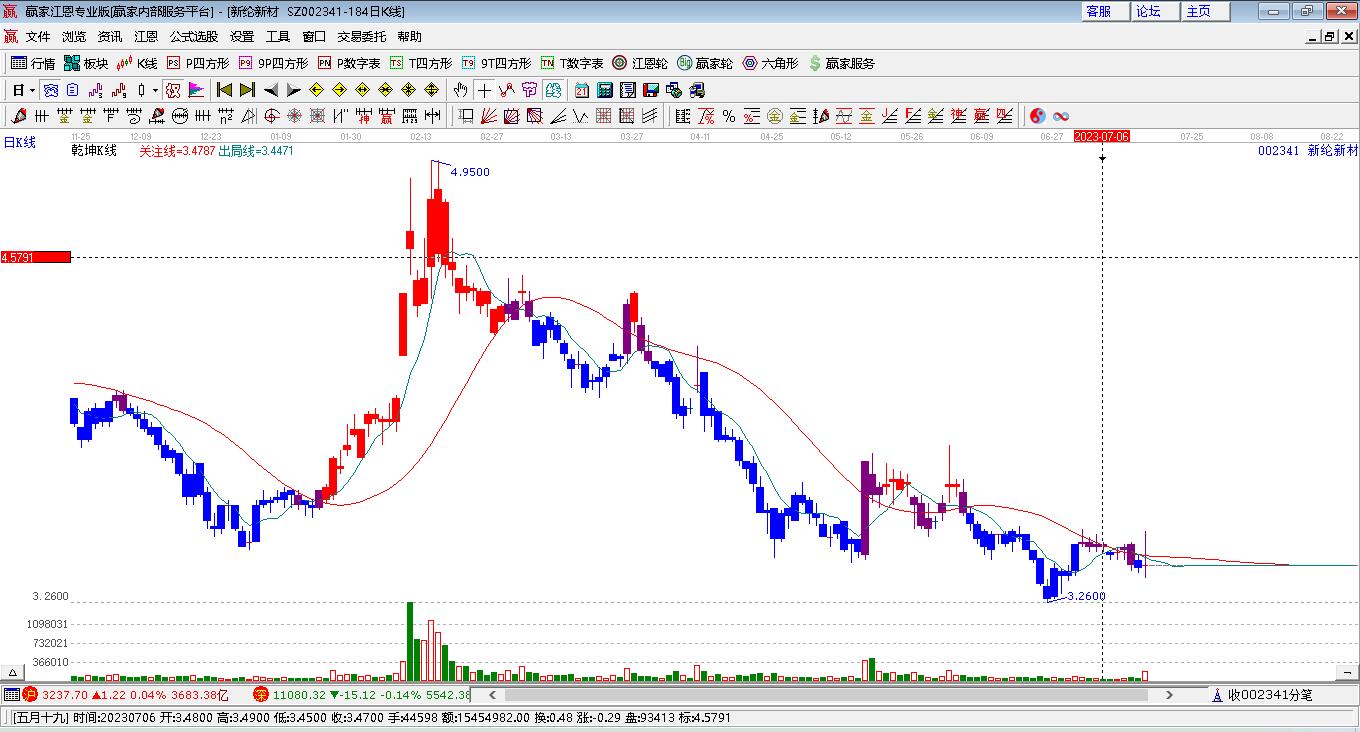Click the 002341 新纶新材 stock label
Image resolution: width=1360 pixels, height=732 pixels.
pyautogui.click(x=1308, y=151)
